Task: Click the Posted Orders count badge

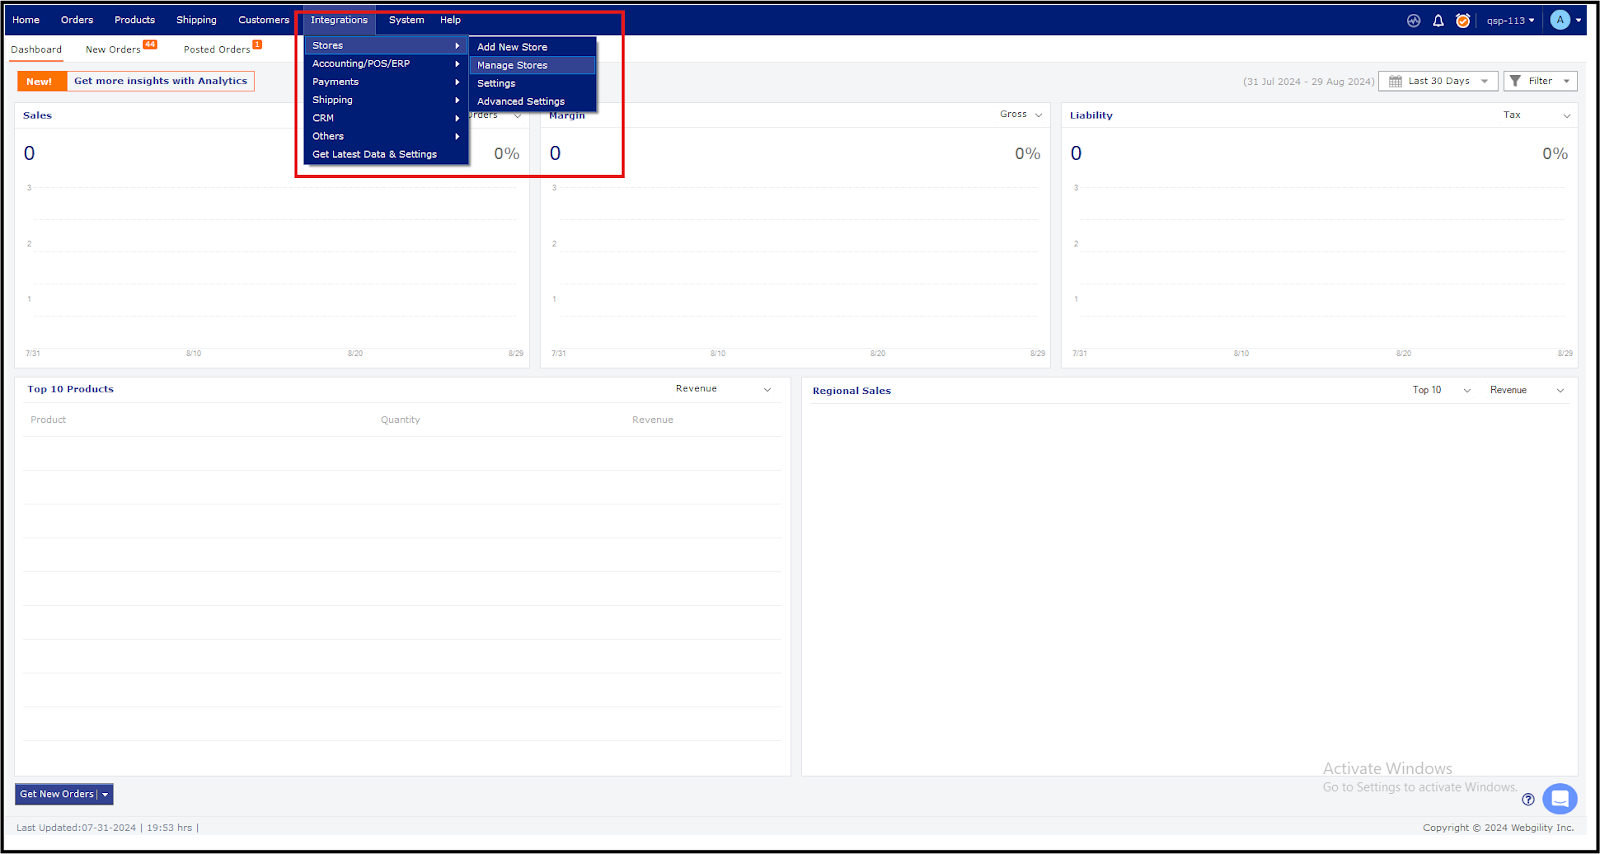Action: click(x=257, y=44)
